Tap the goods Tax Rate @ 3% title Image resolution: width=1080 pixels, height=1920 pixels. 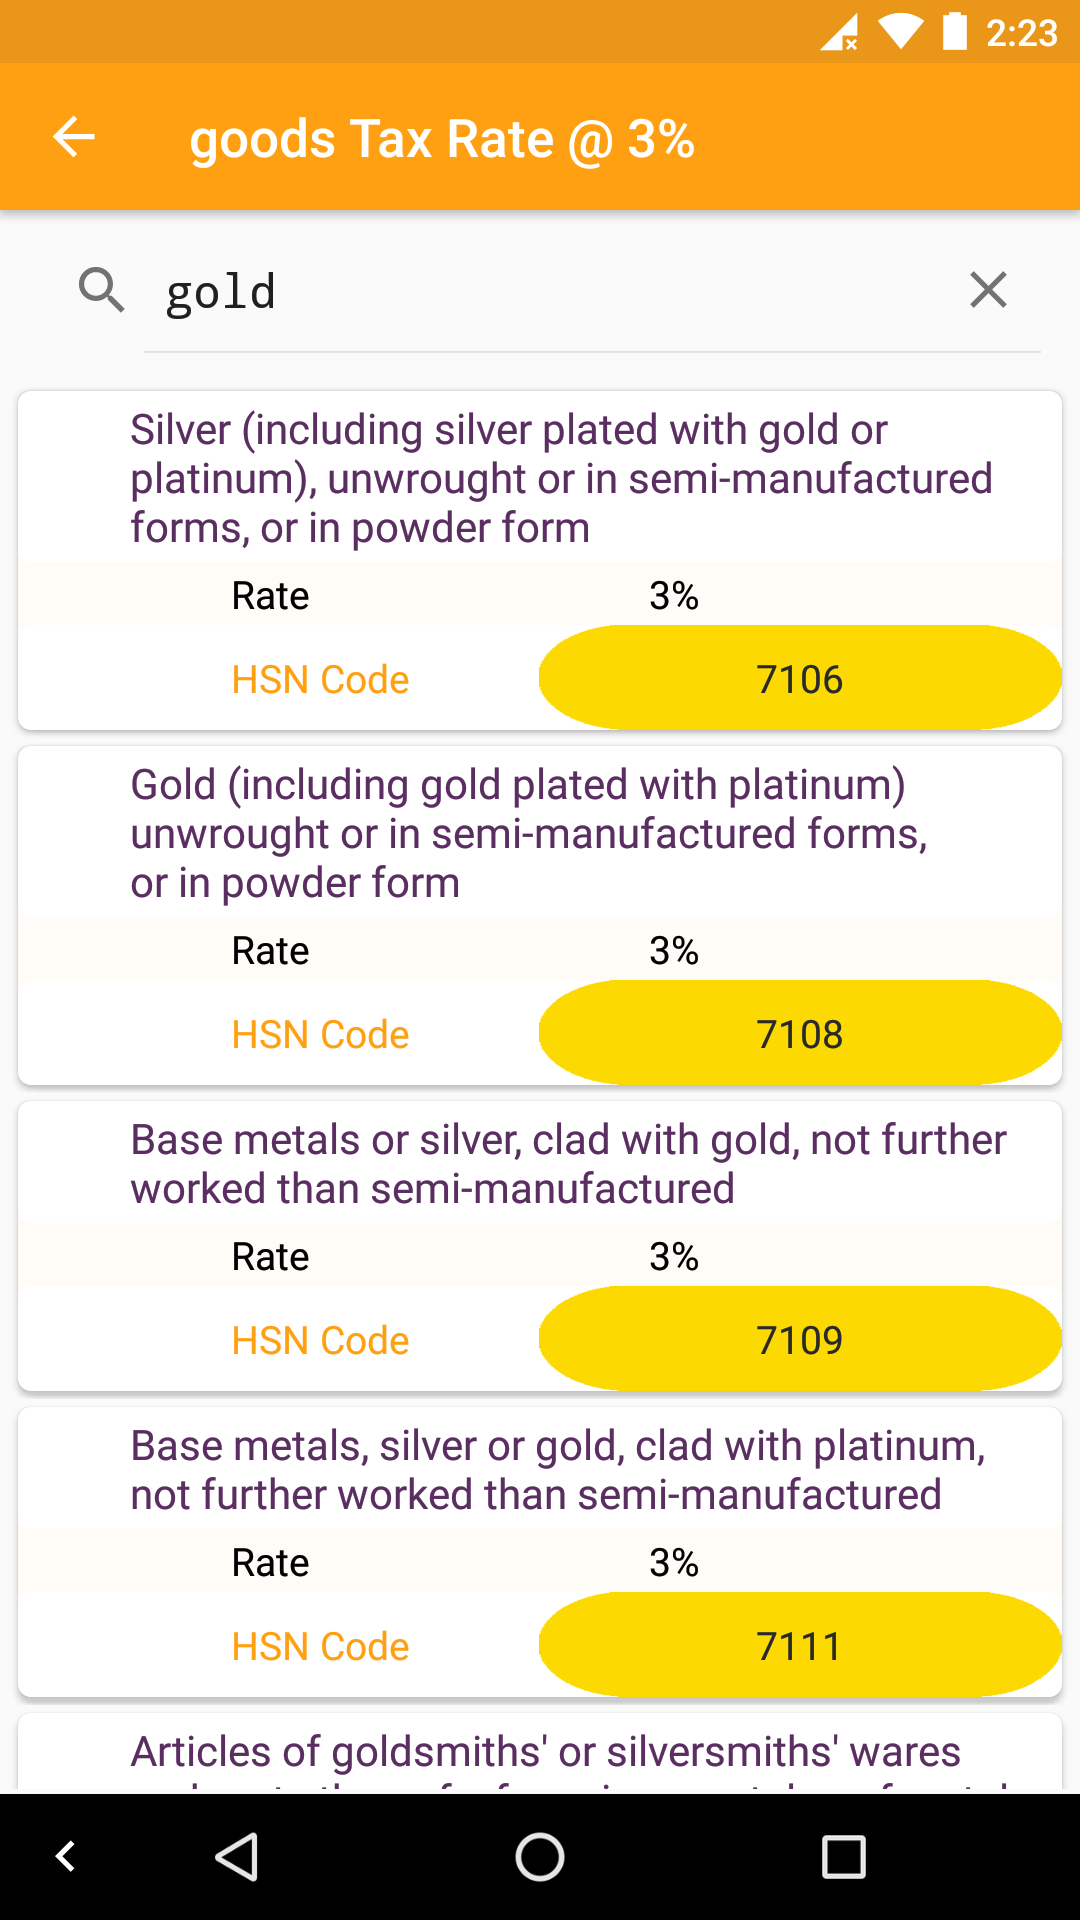click(x=442, y=139)
